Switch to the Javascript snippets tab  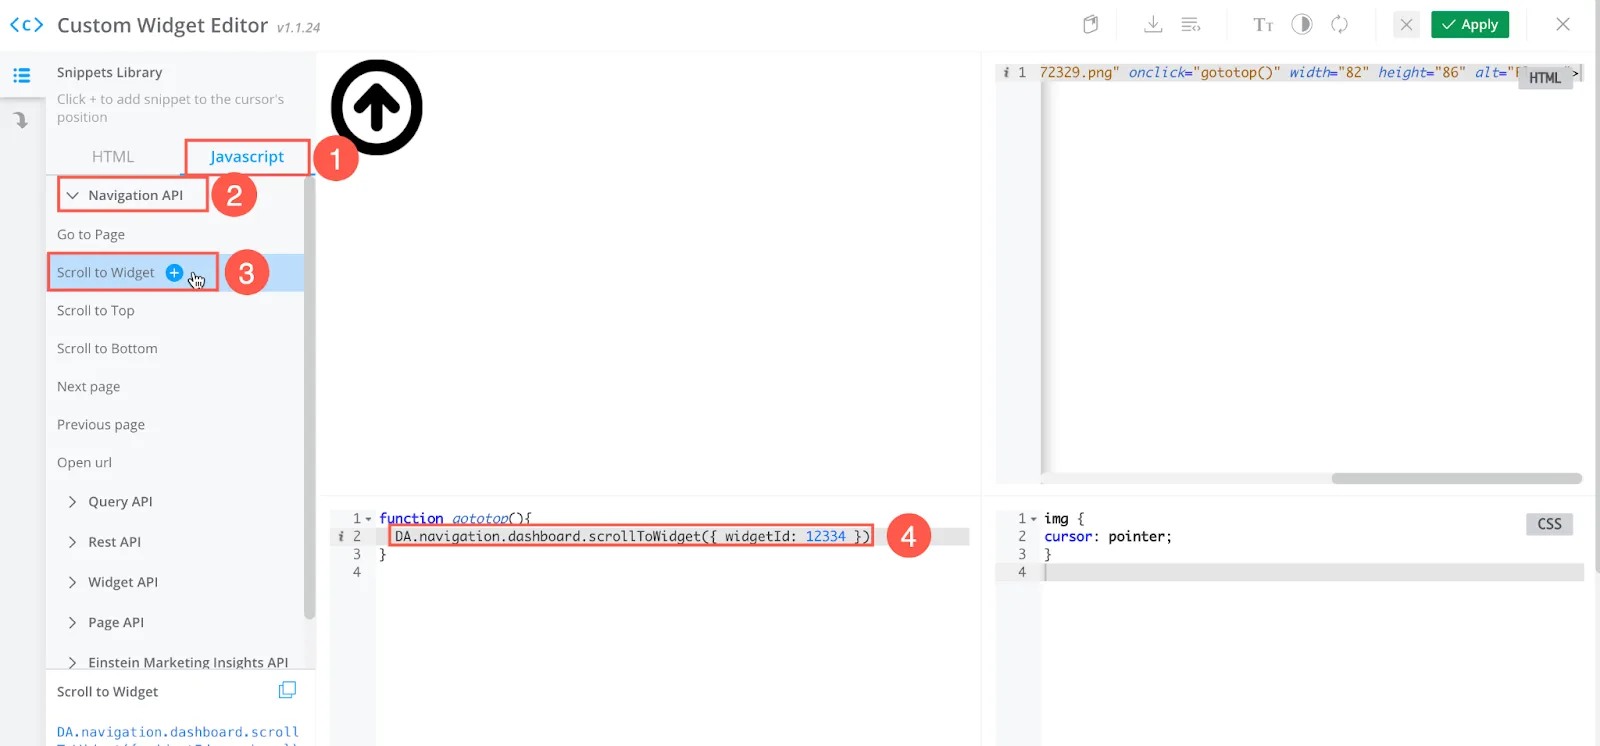pyautogui.click(x=247, y=157)
